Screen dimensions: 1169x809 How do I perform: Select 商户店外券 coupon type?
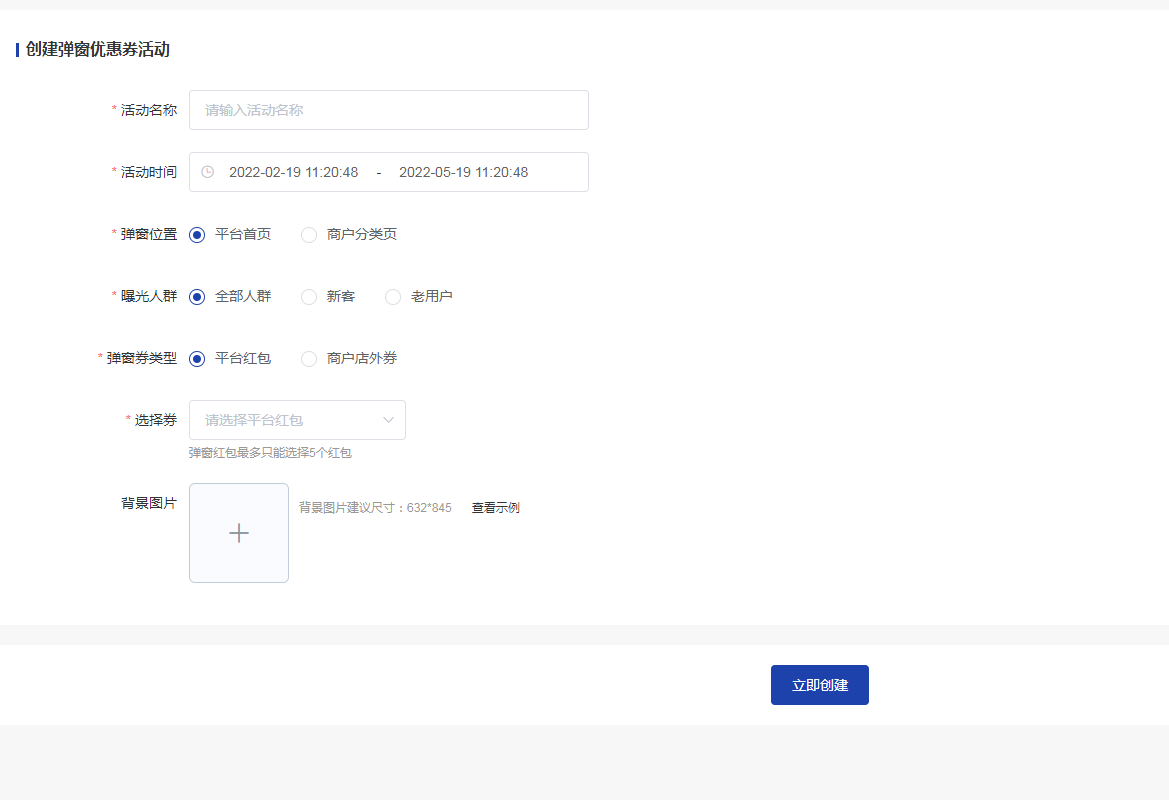click(309, 359)
